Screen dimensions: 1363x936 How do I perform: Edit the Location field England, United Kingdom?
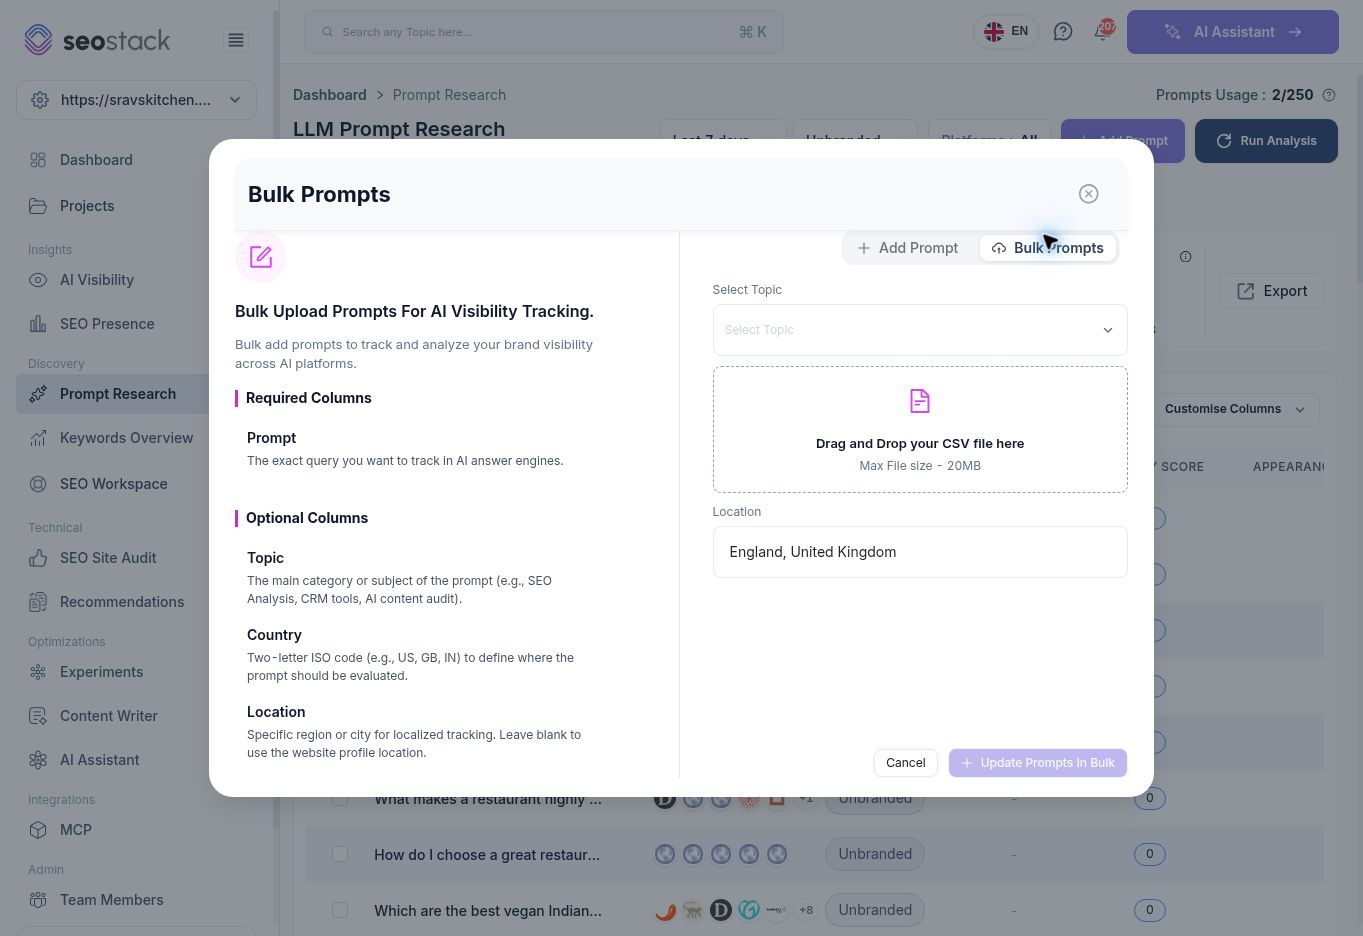tap(920, 552)
